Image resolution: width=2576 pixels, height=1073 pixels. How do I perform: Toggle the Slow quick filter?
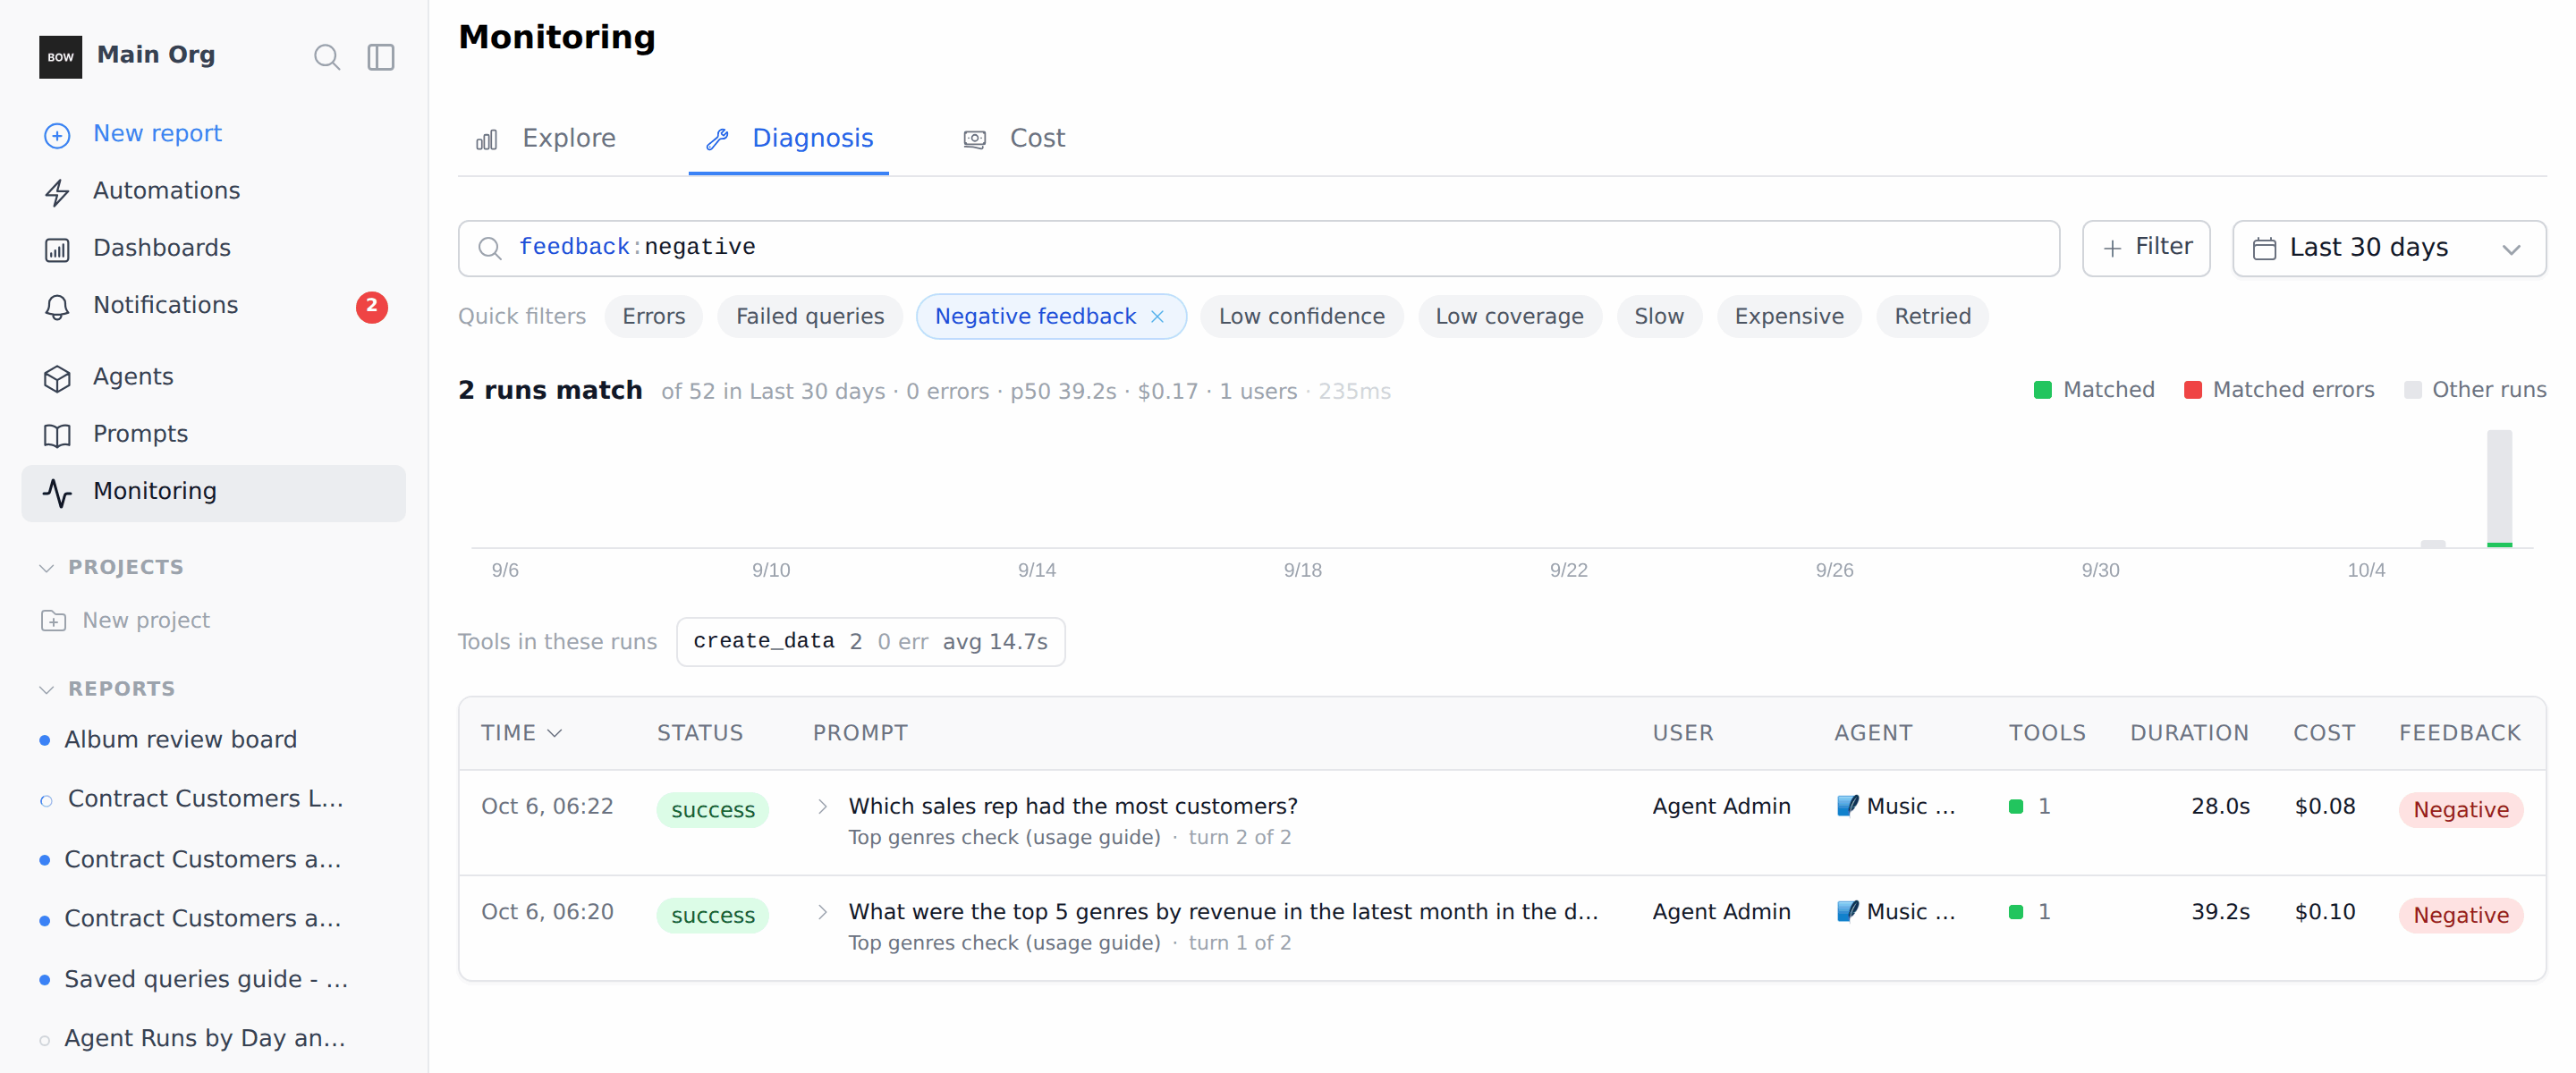[1658, 317]
